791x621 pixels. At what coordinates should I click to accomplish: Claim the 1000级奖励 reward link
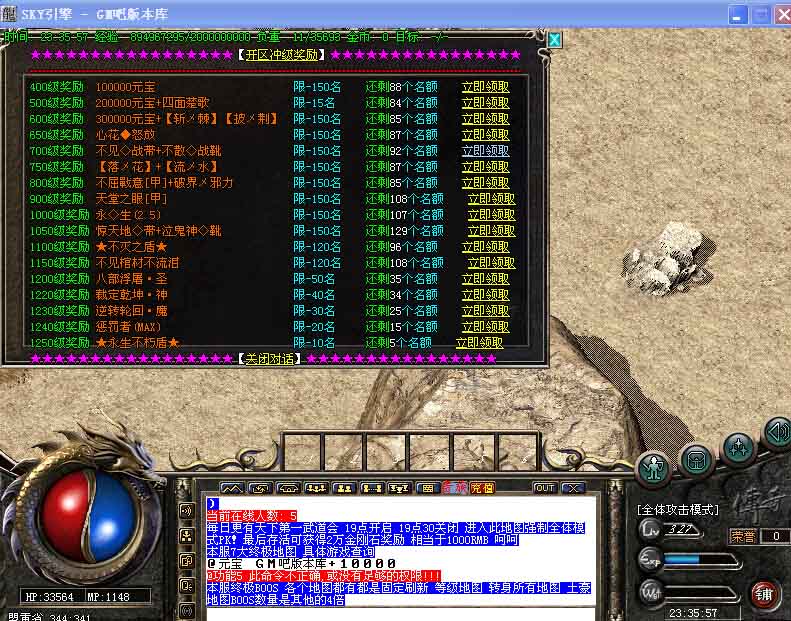[x=491, y=215]
